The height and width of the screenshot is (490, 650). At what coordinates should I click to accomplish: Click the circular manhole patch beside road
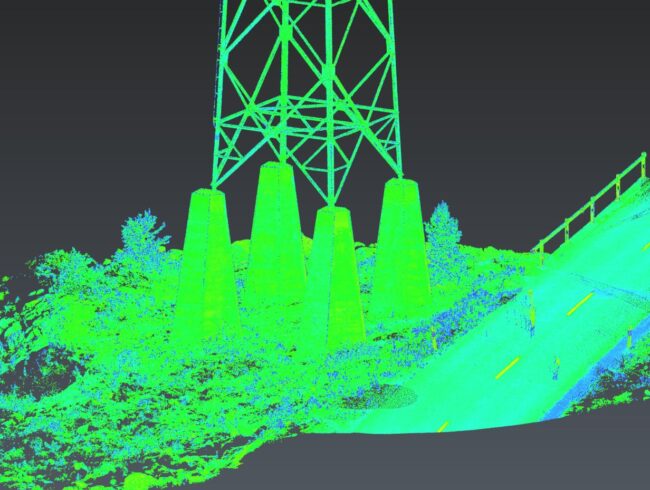pos(378,396)
